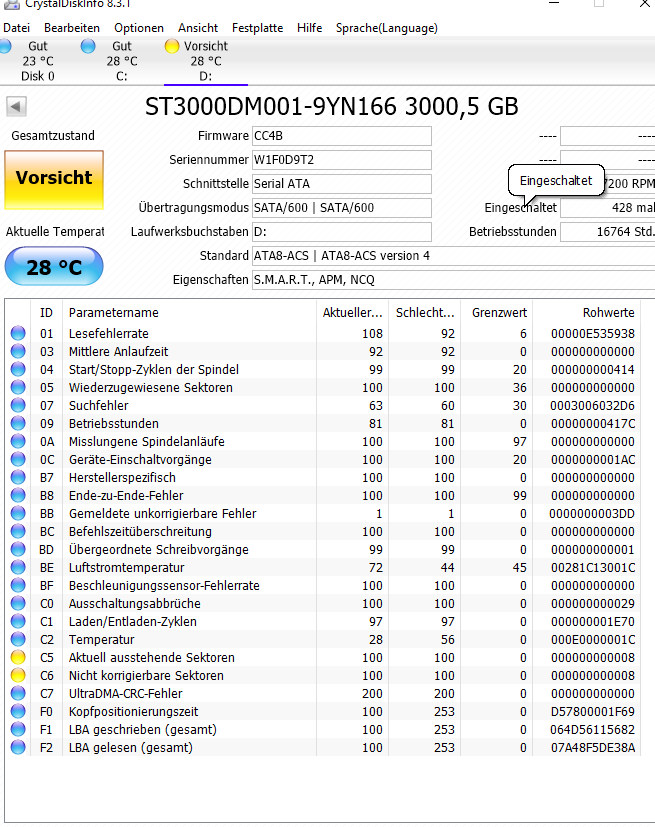Image resolution: width=655 pixels, height=827 pixels.
Task: Click the status icon for Gemeldete unkorrigierbare Fehler
Action: (x=18, y=513)
